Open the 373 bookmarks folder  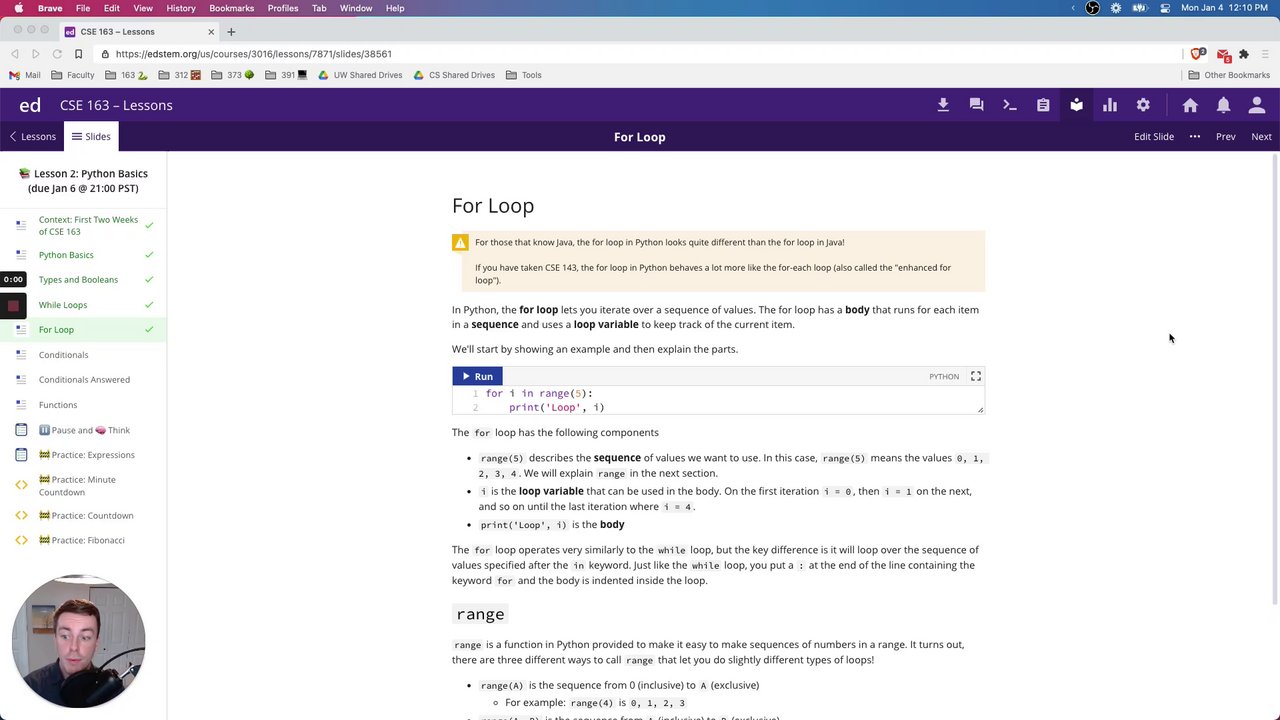point(233,75)
